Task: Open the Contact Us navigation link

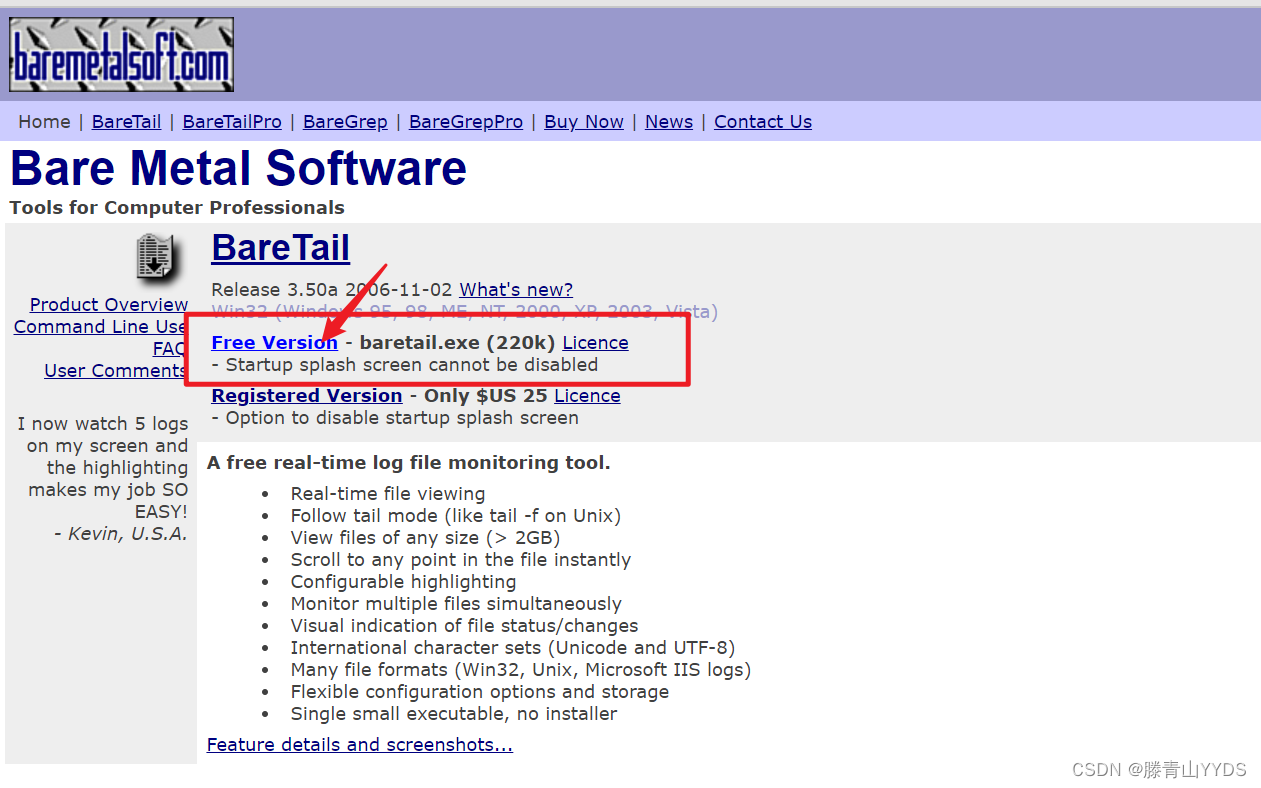Action: pyautogui.click(x=763, y=122)
